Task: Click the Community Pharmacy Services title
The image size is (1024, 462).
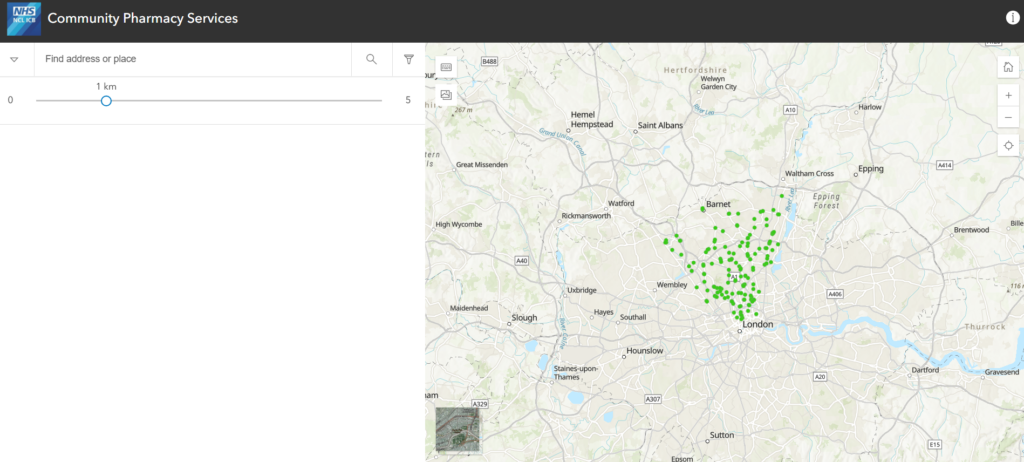Action: (x=142, y=18)
